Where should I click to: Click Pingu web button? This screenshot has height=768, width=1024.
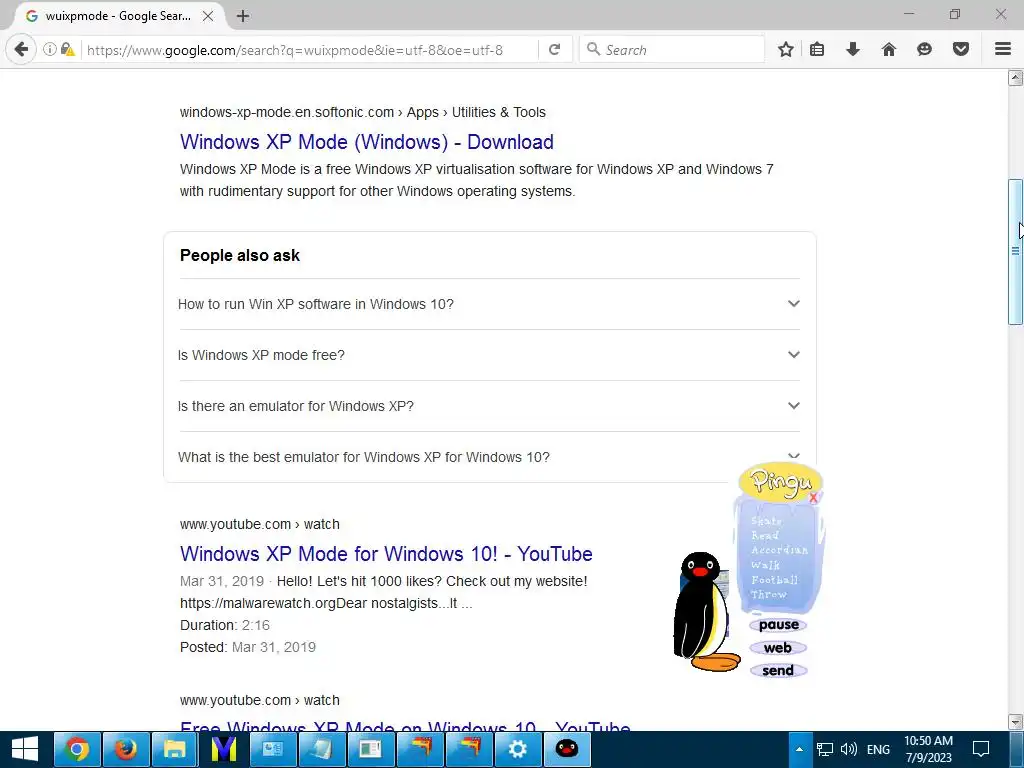(x=777, y=648)
